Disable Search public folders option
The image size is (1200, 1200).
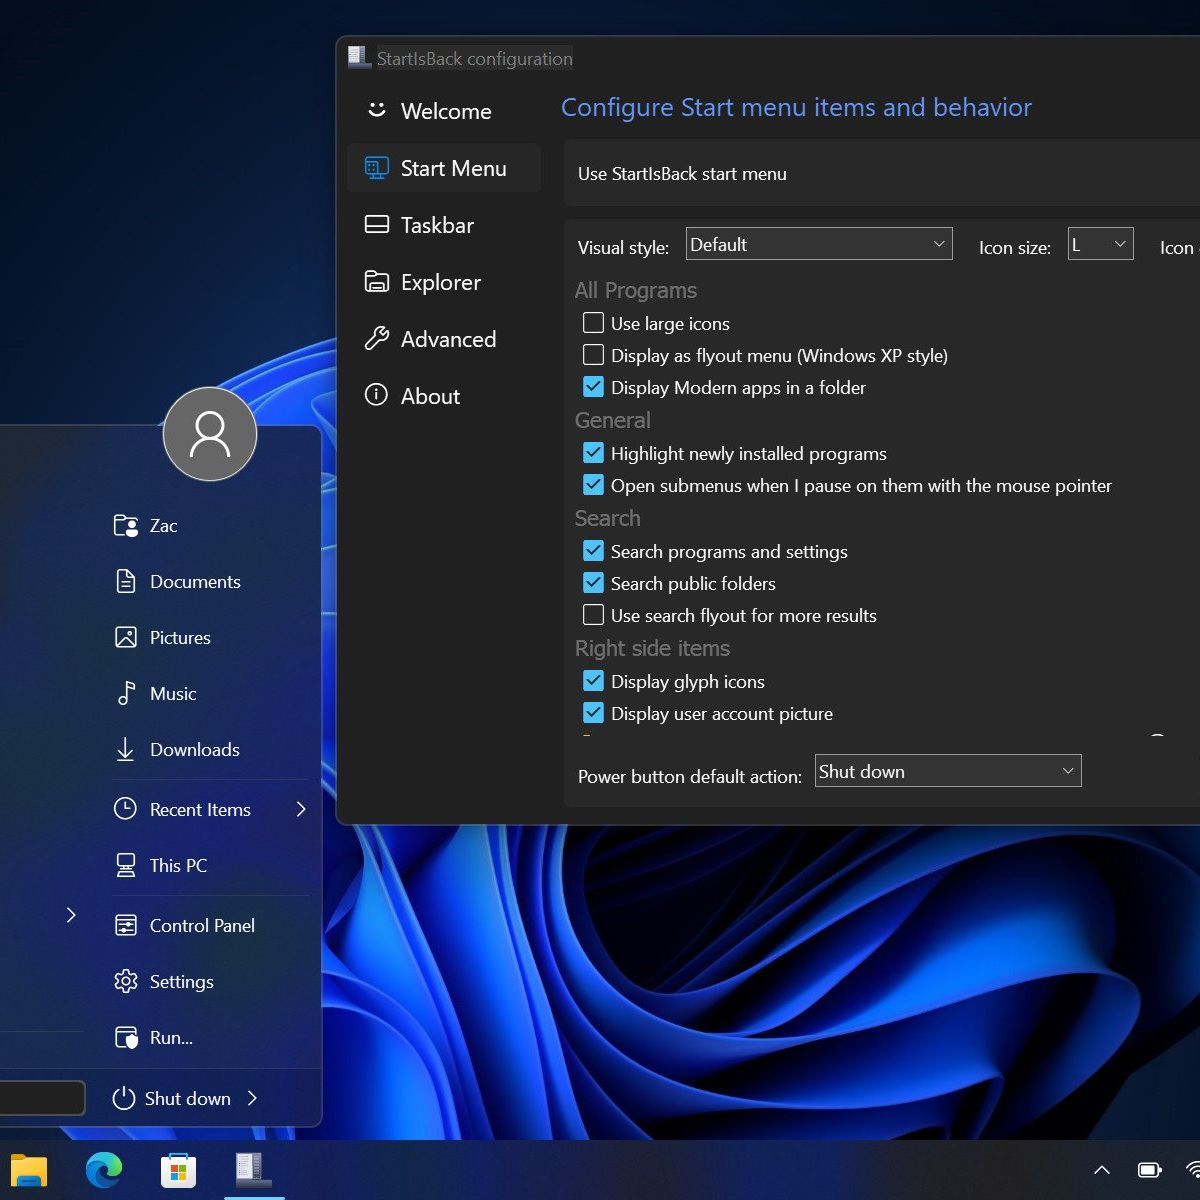593,583
